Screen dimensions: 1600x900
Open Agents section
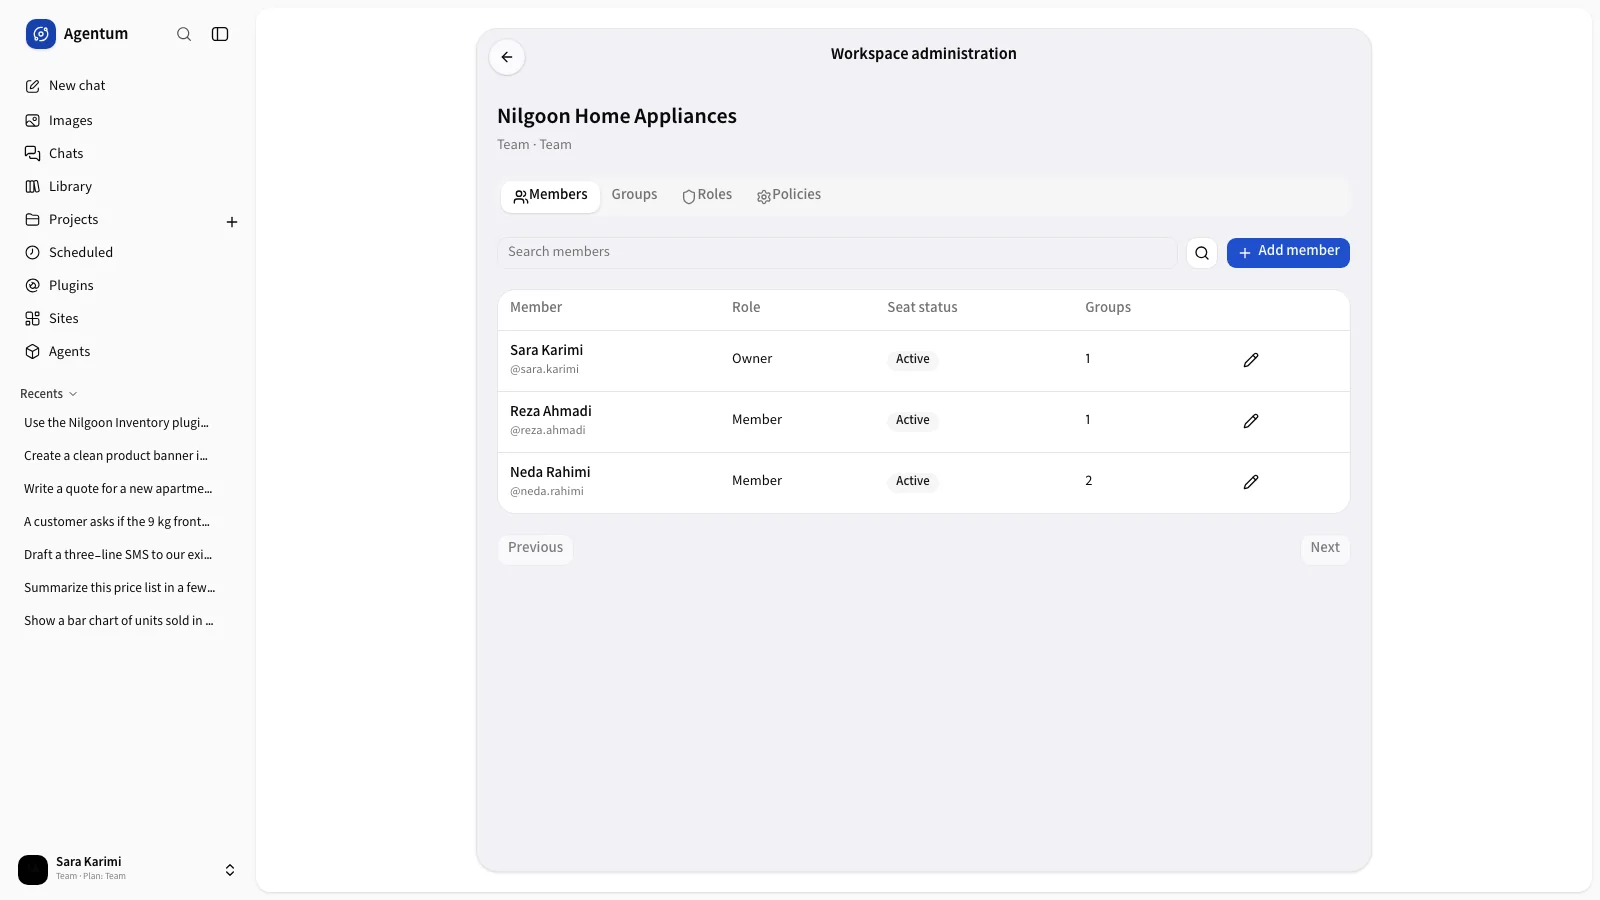[128, 351]
